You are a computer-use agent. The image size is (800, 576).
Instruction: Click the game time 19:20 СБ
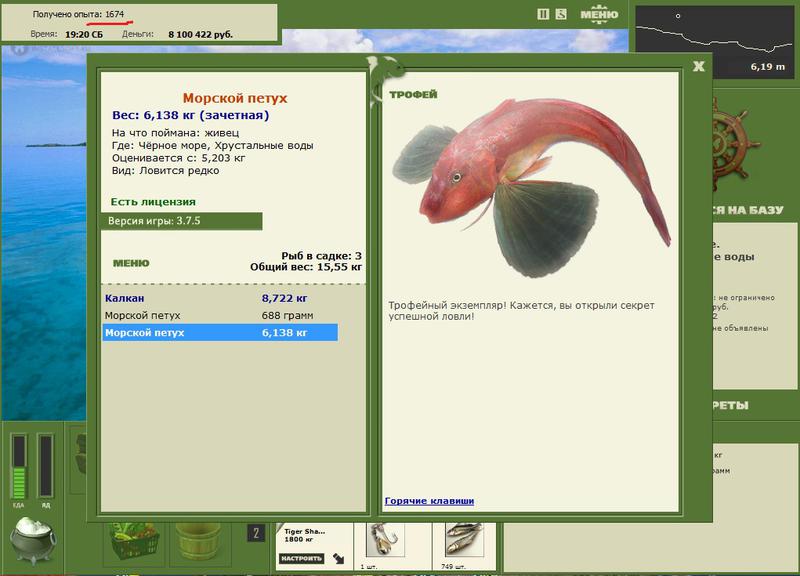pos(84,35)
